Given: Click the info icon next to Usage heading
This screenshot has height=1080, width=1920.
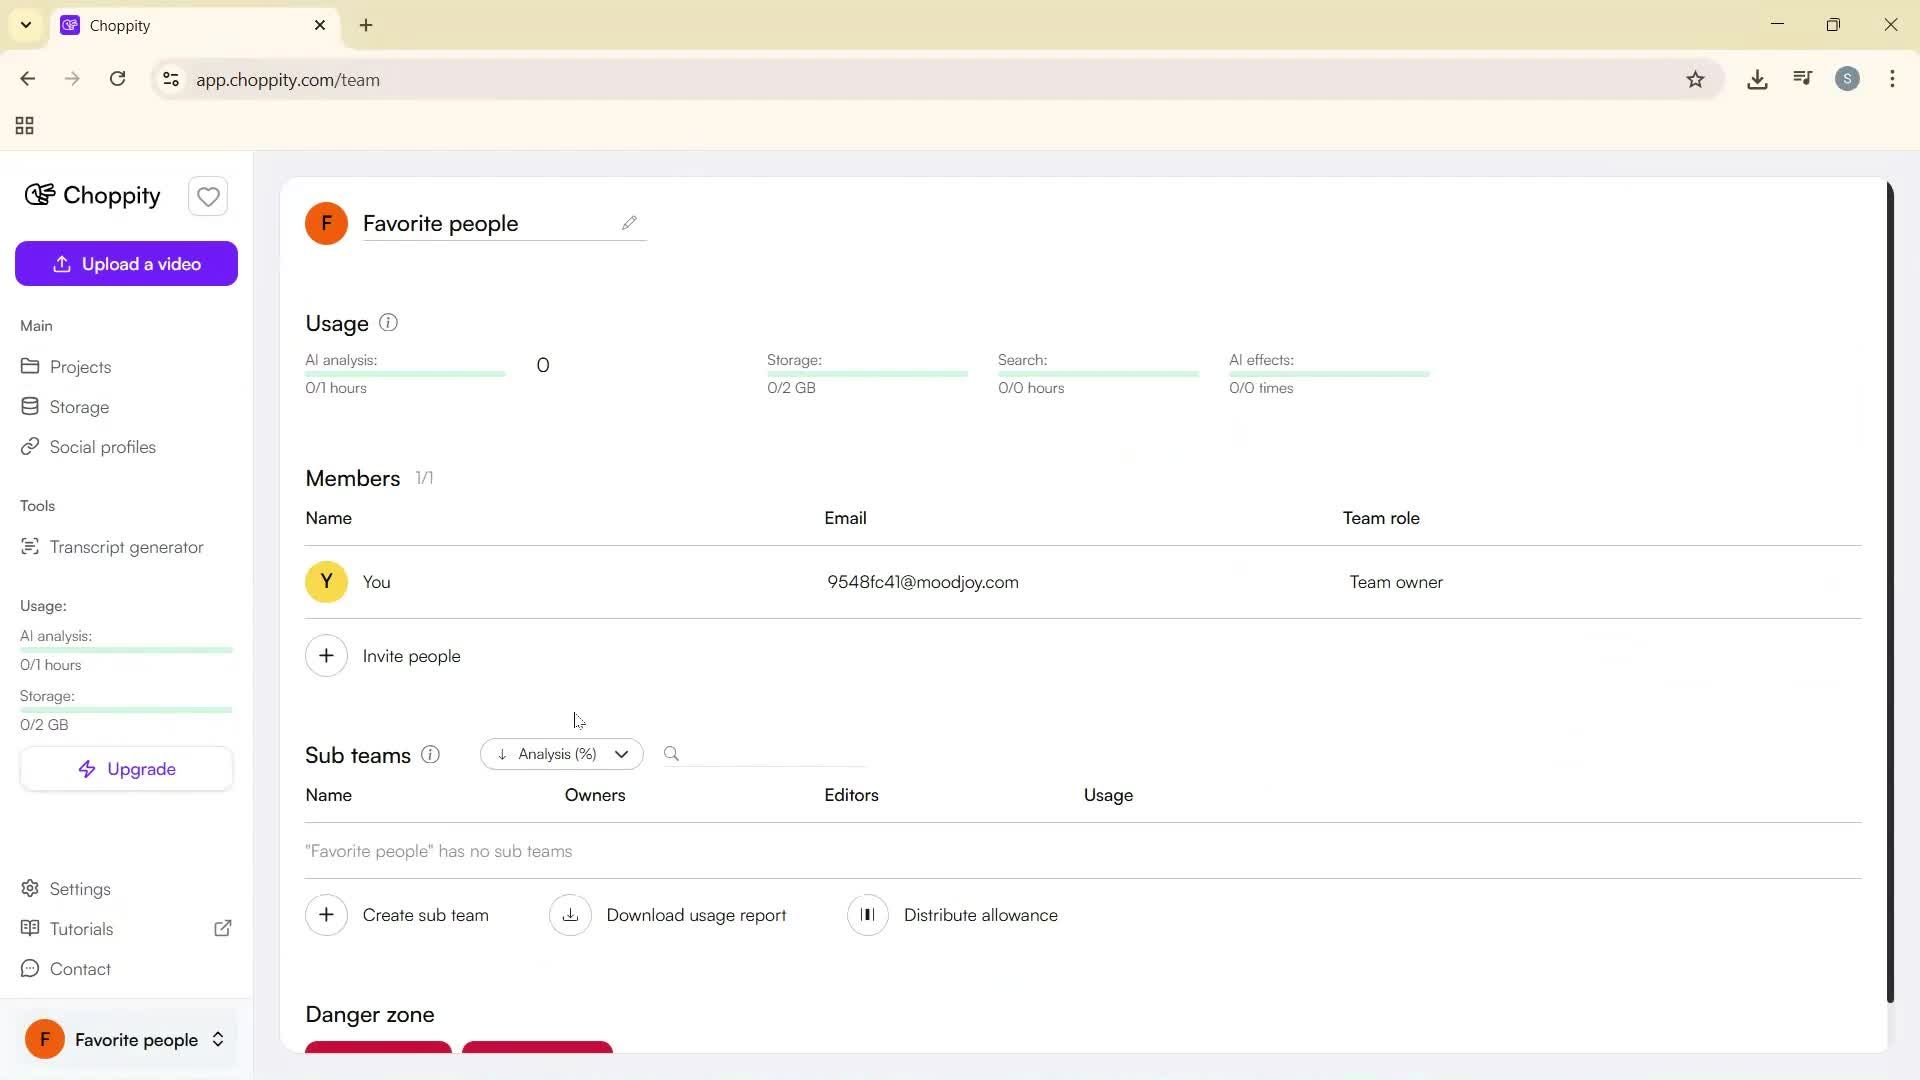Looking at the screenshot, I should coord(389,323).
